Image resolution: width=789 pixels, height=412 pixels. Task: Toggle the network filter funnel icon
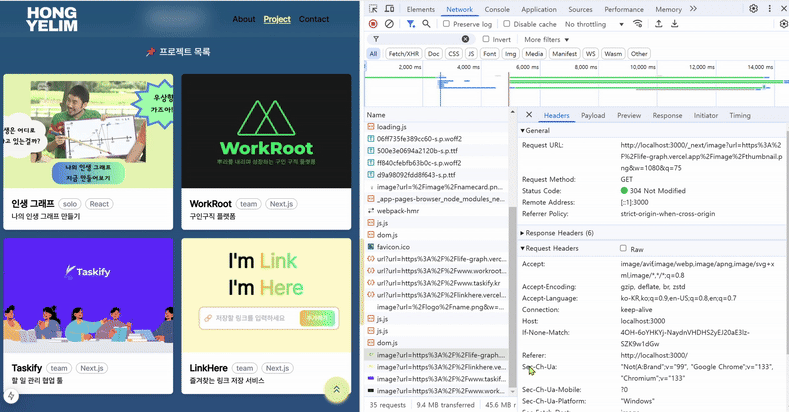411,24
